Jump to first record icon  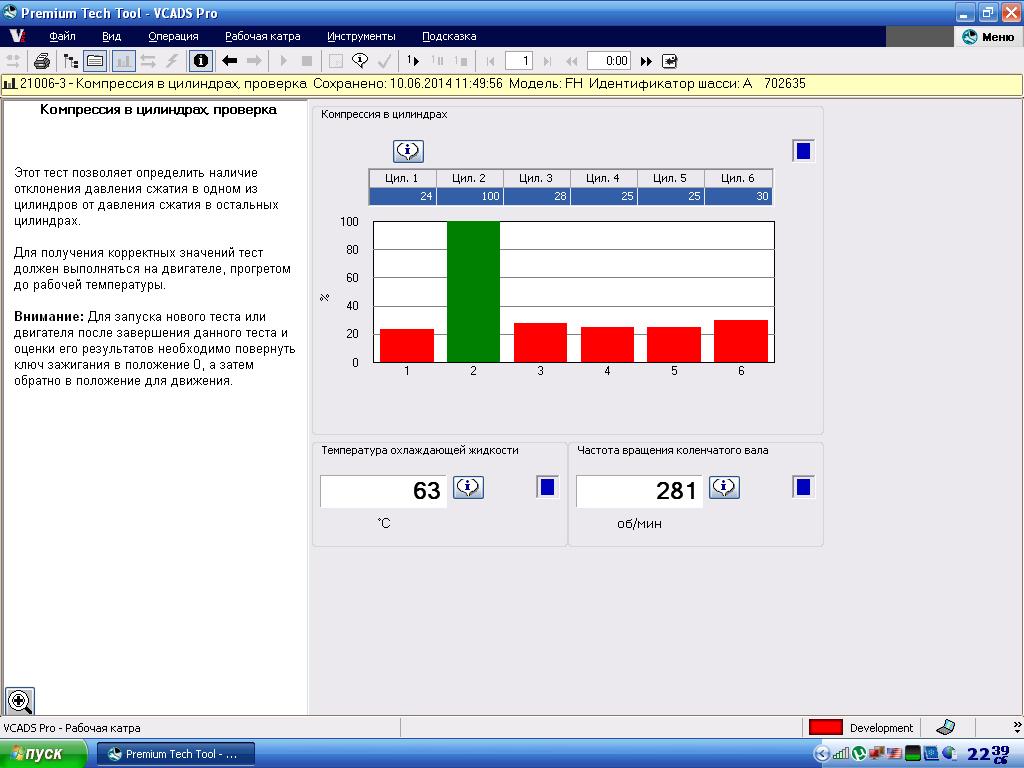tap(490, 61)
